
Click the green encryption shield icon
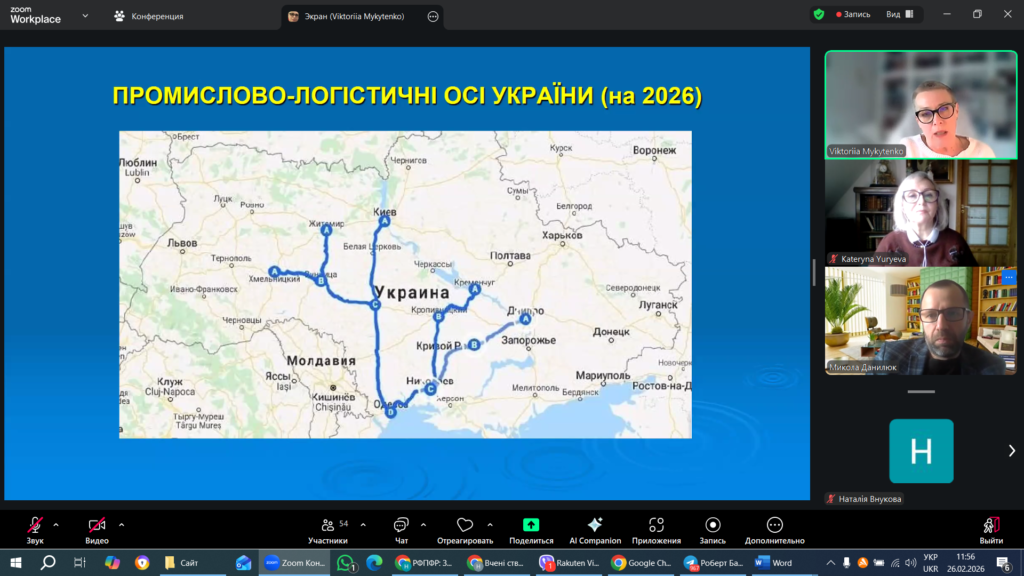pos(819,15)
